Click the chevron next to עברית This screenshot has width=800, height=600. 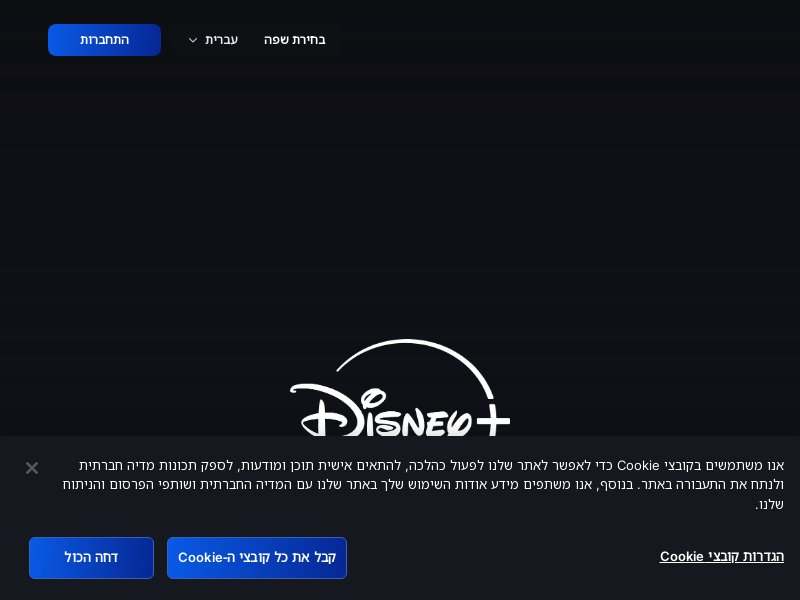[x=193, y=40]
